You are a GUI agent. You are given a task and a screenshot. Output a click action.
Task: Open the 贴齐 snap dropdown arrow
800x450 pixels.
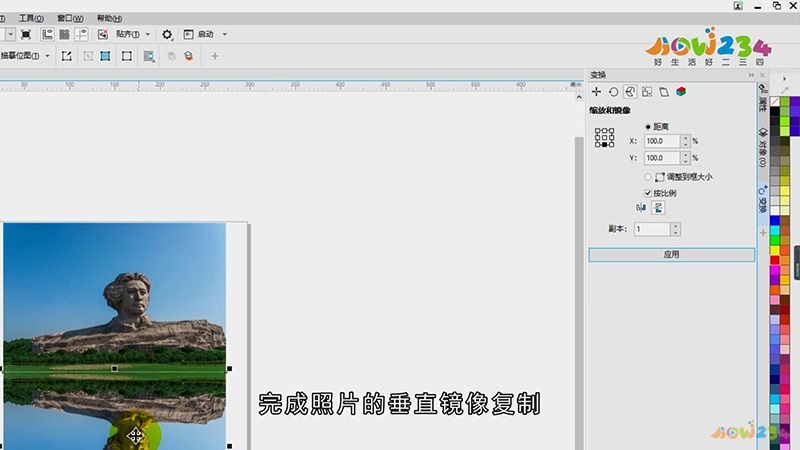pos(148,34)
